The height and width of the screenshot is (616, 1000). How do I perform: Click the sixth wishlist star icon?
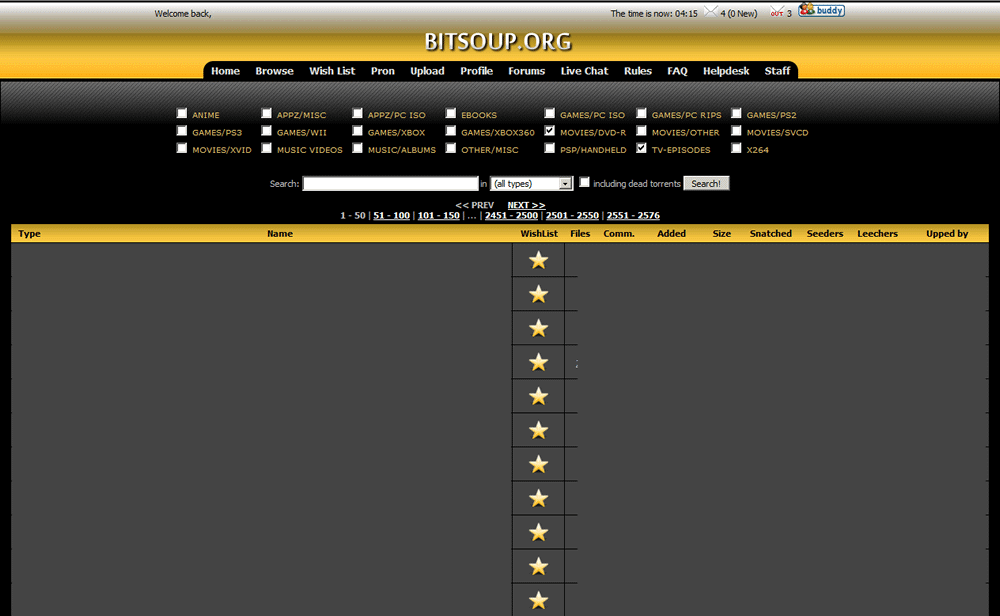(538, 430)
